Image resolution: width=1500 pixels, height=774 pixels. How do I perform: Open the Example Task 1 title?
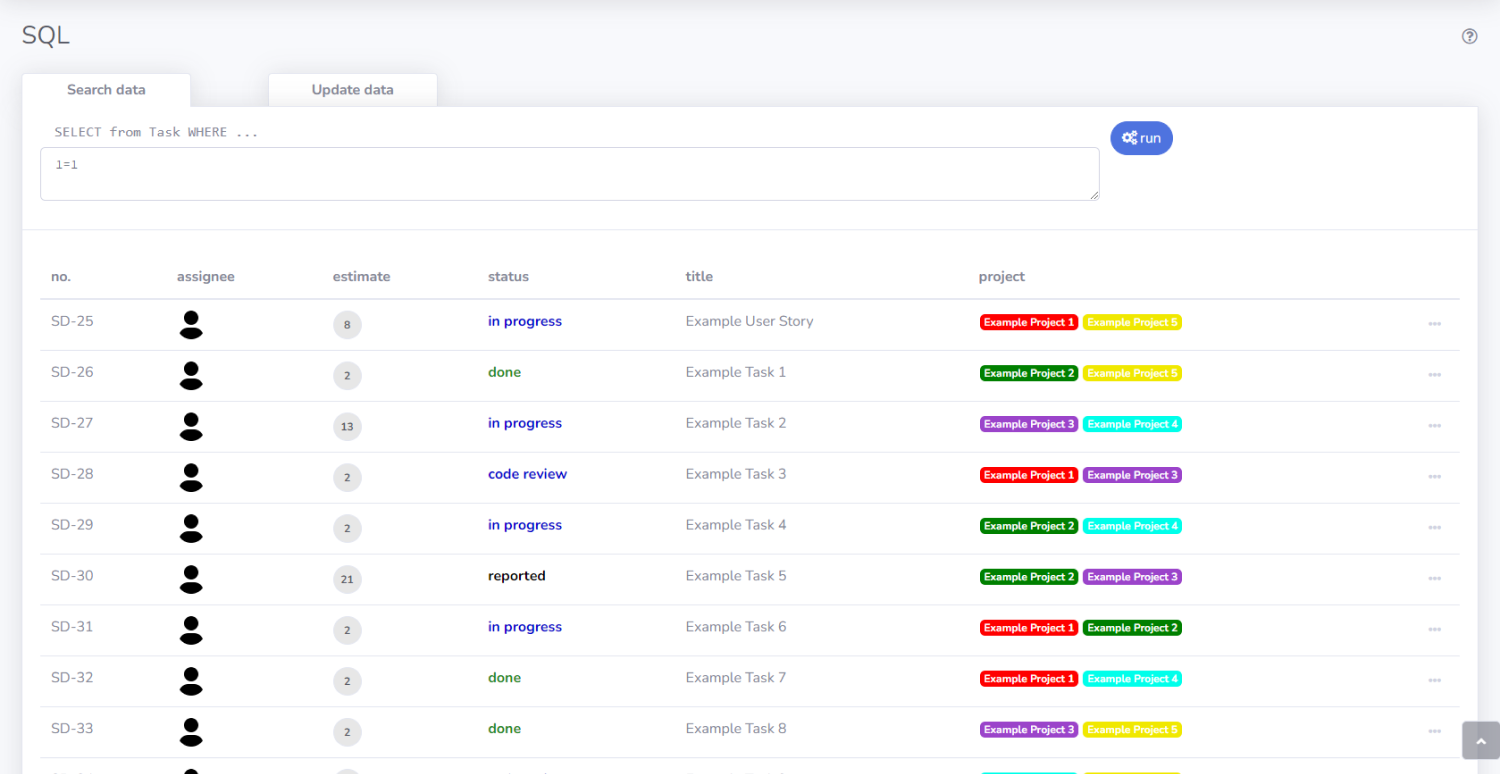click(736, 372)
